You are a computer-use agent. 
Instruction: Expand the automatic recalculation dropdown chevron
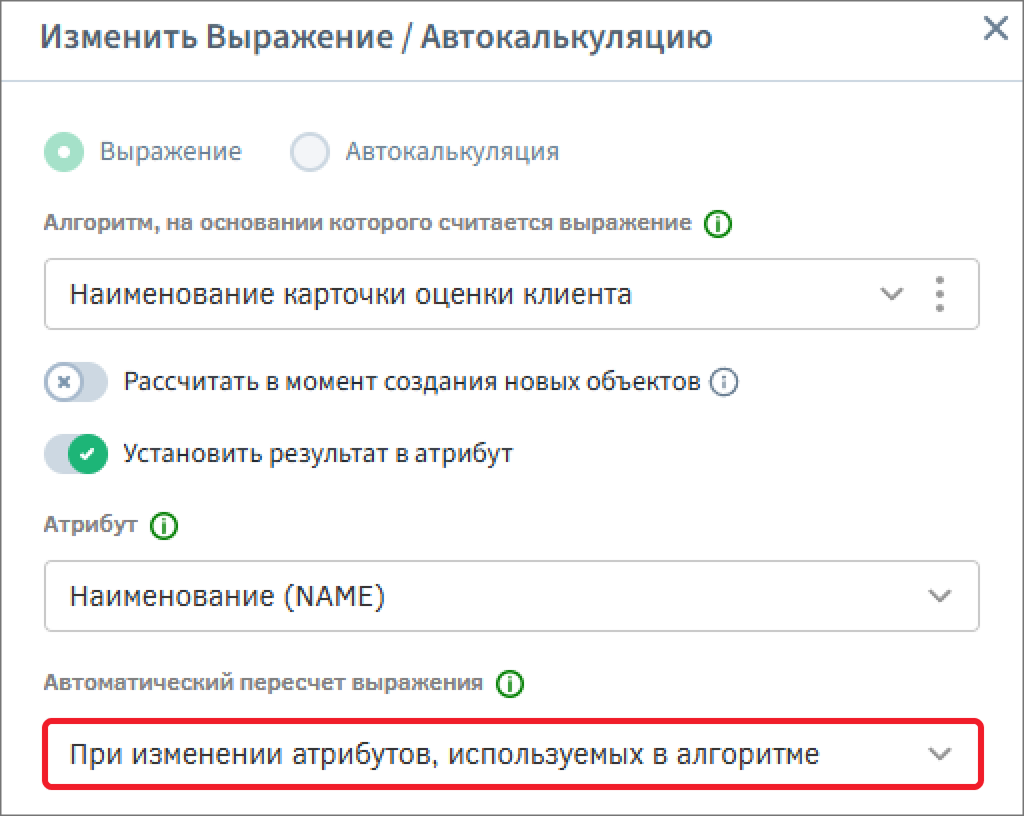click(x=939, y=754)
